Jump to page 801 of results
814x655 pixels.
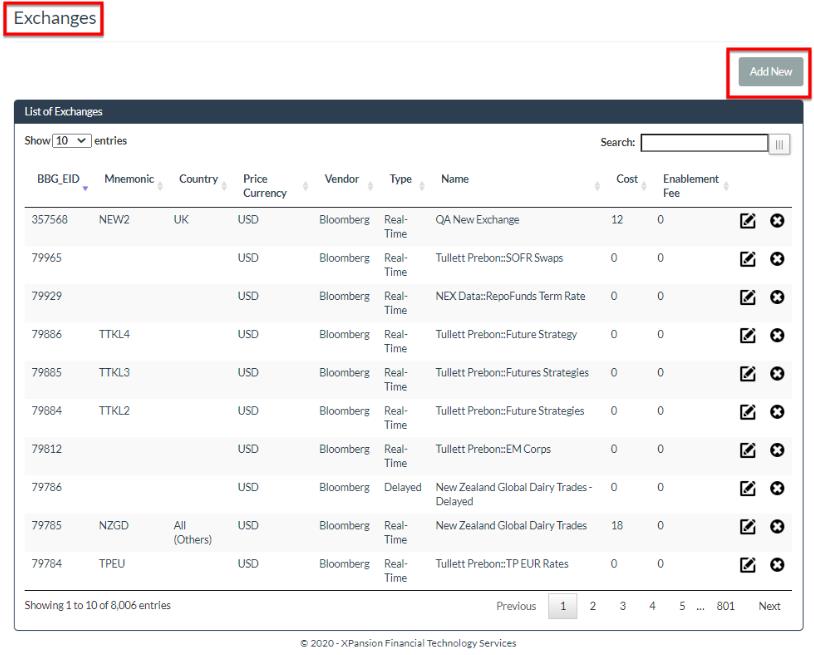(725, 606)
